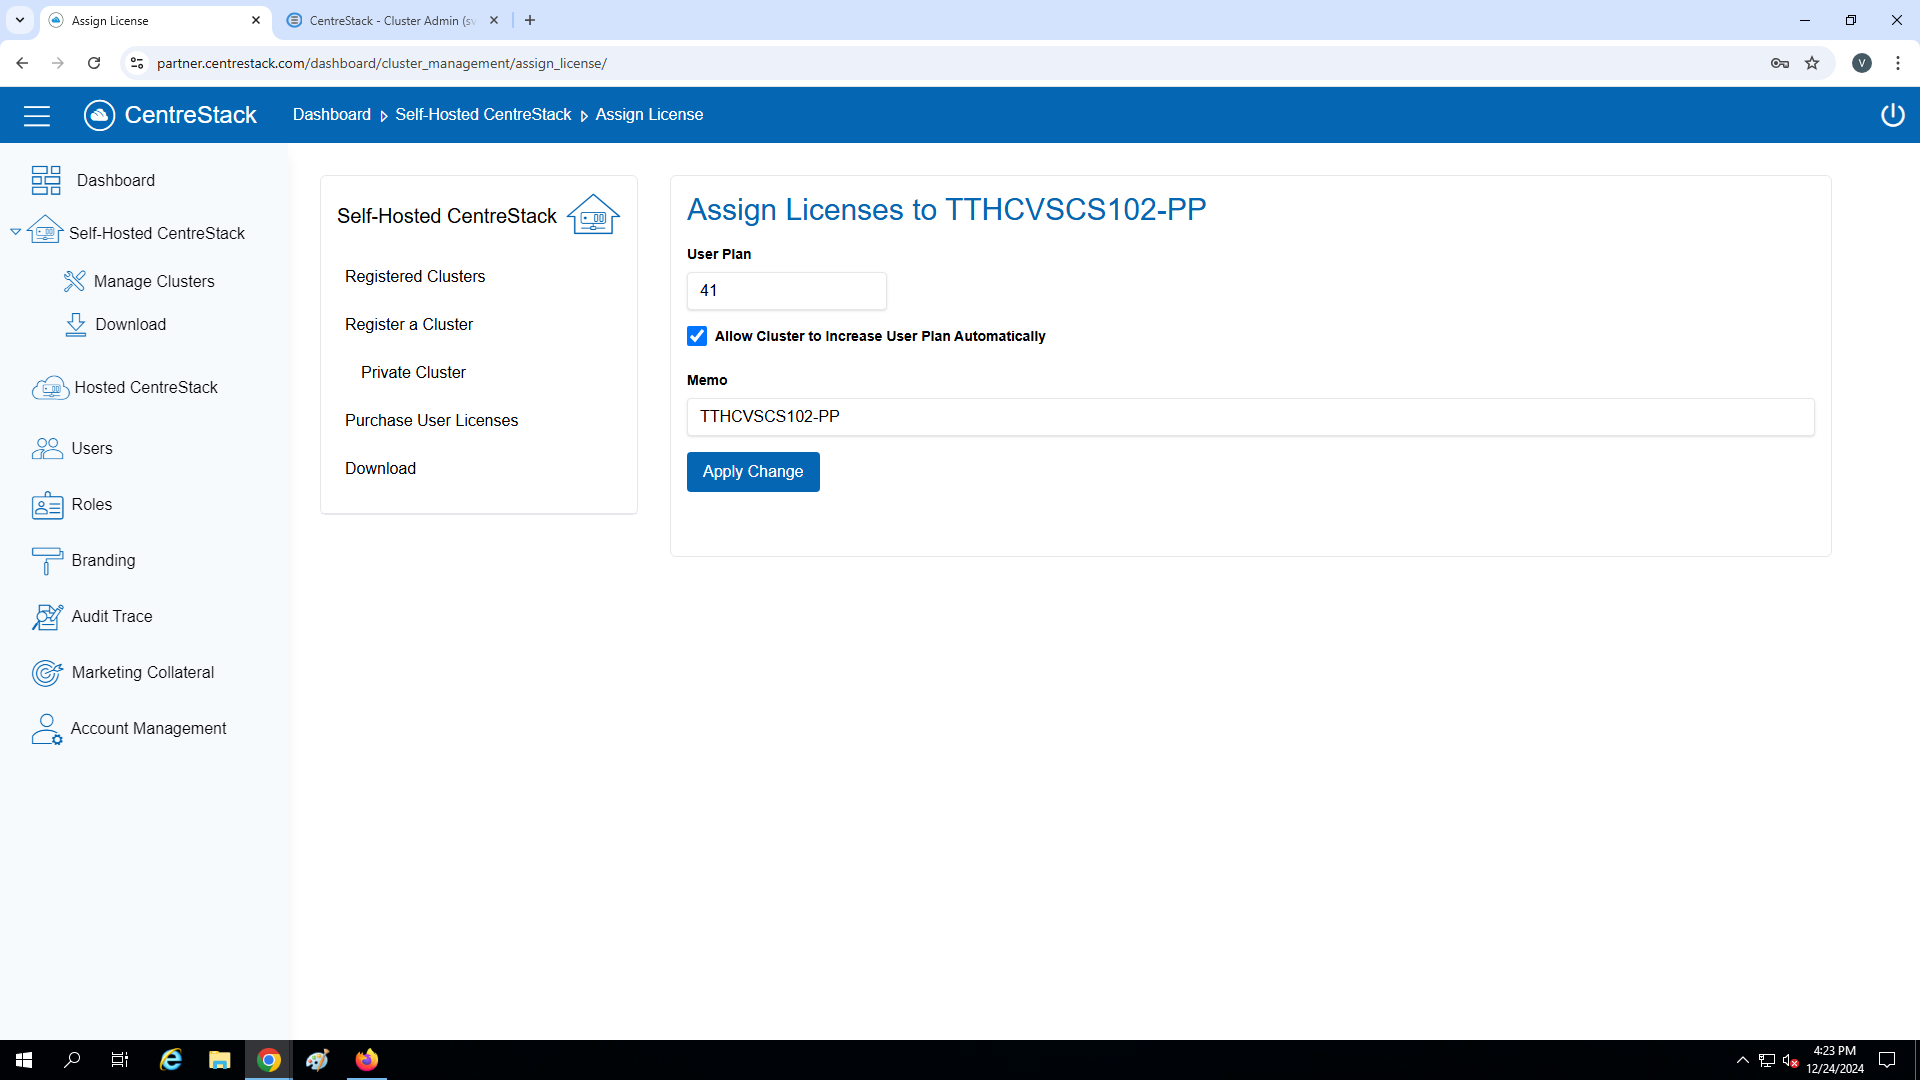
Task: Open Private Cluster menu item
Action: click(x=413, y=373)
